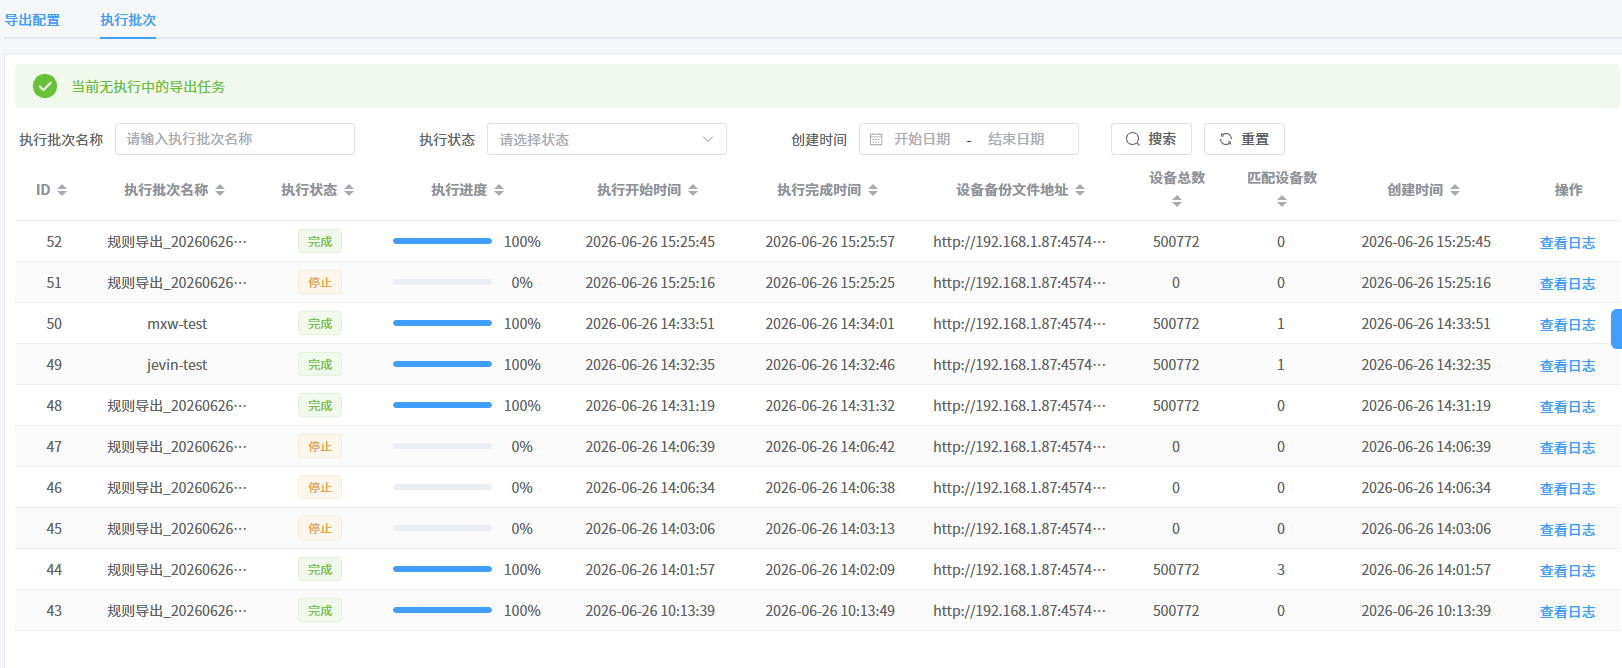
Task: Sort table by ID column arrows
Action: coord(62,190)
